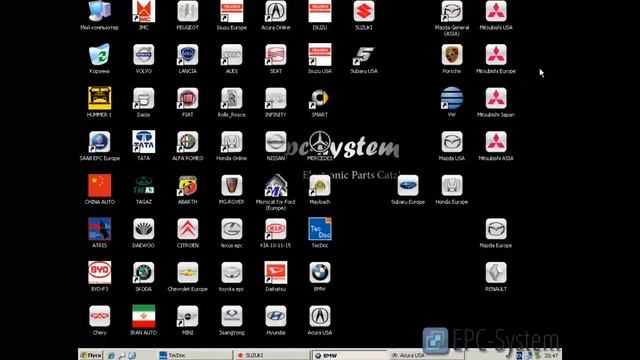Open the CHINA AUTO flag icon
640x360 pixels.
click(x=100, y=186)
